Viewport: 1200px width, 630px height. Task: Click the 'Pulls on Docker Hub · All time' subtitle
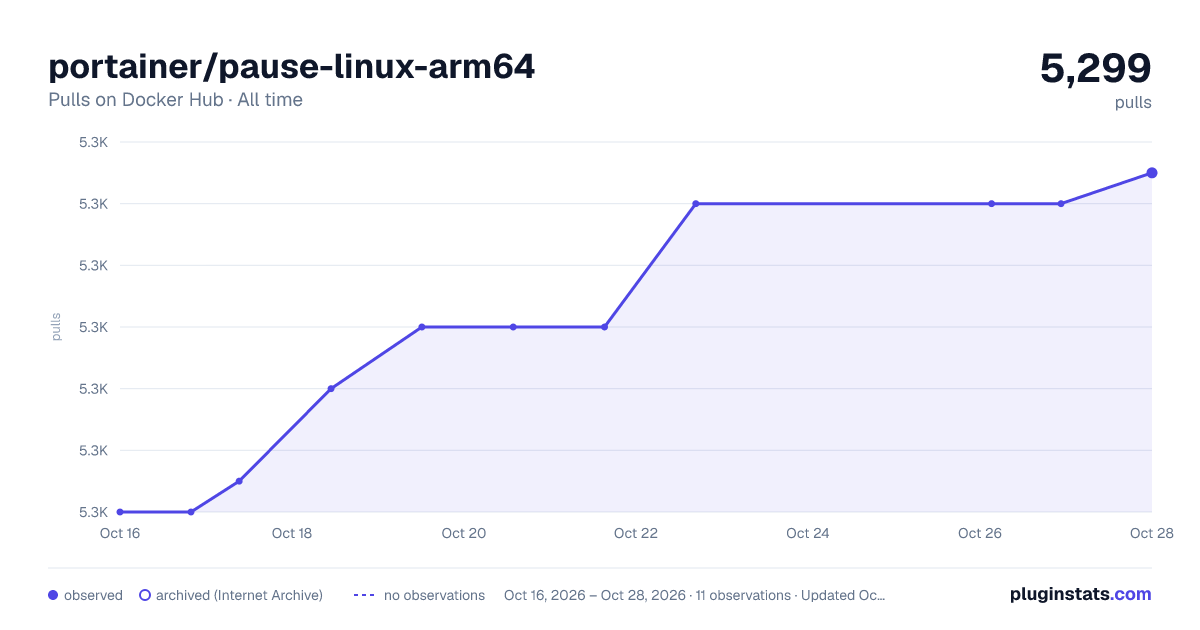[175, 100]
